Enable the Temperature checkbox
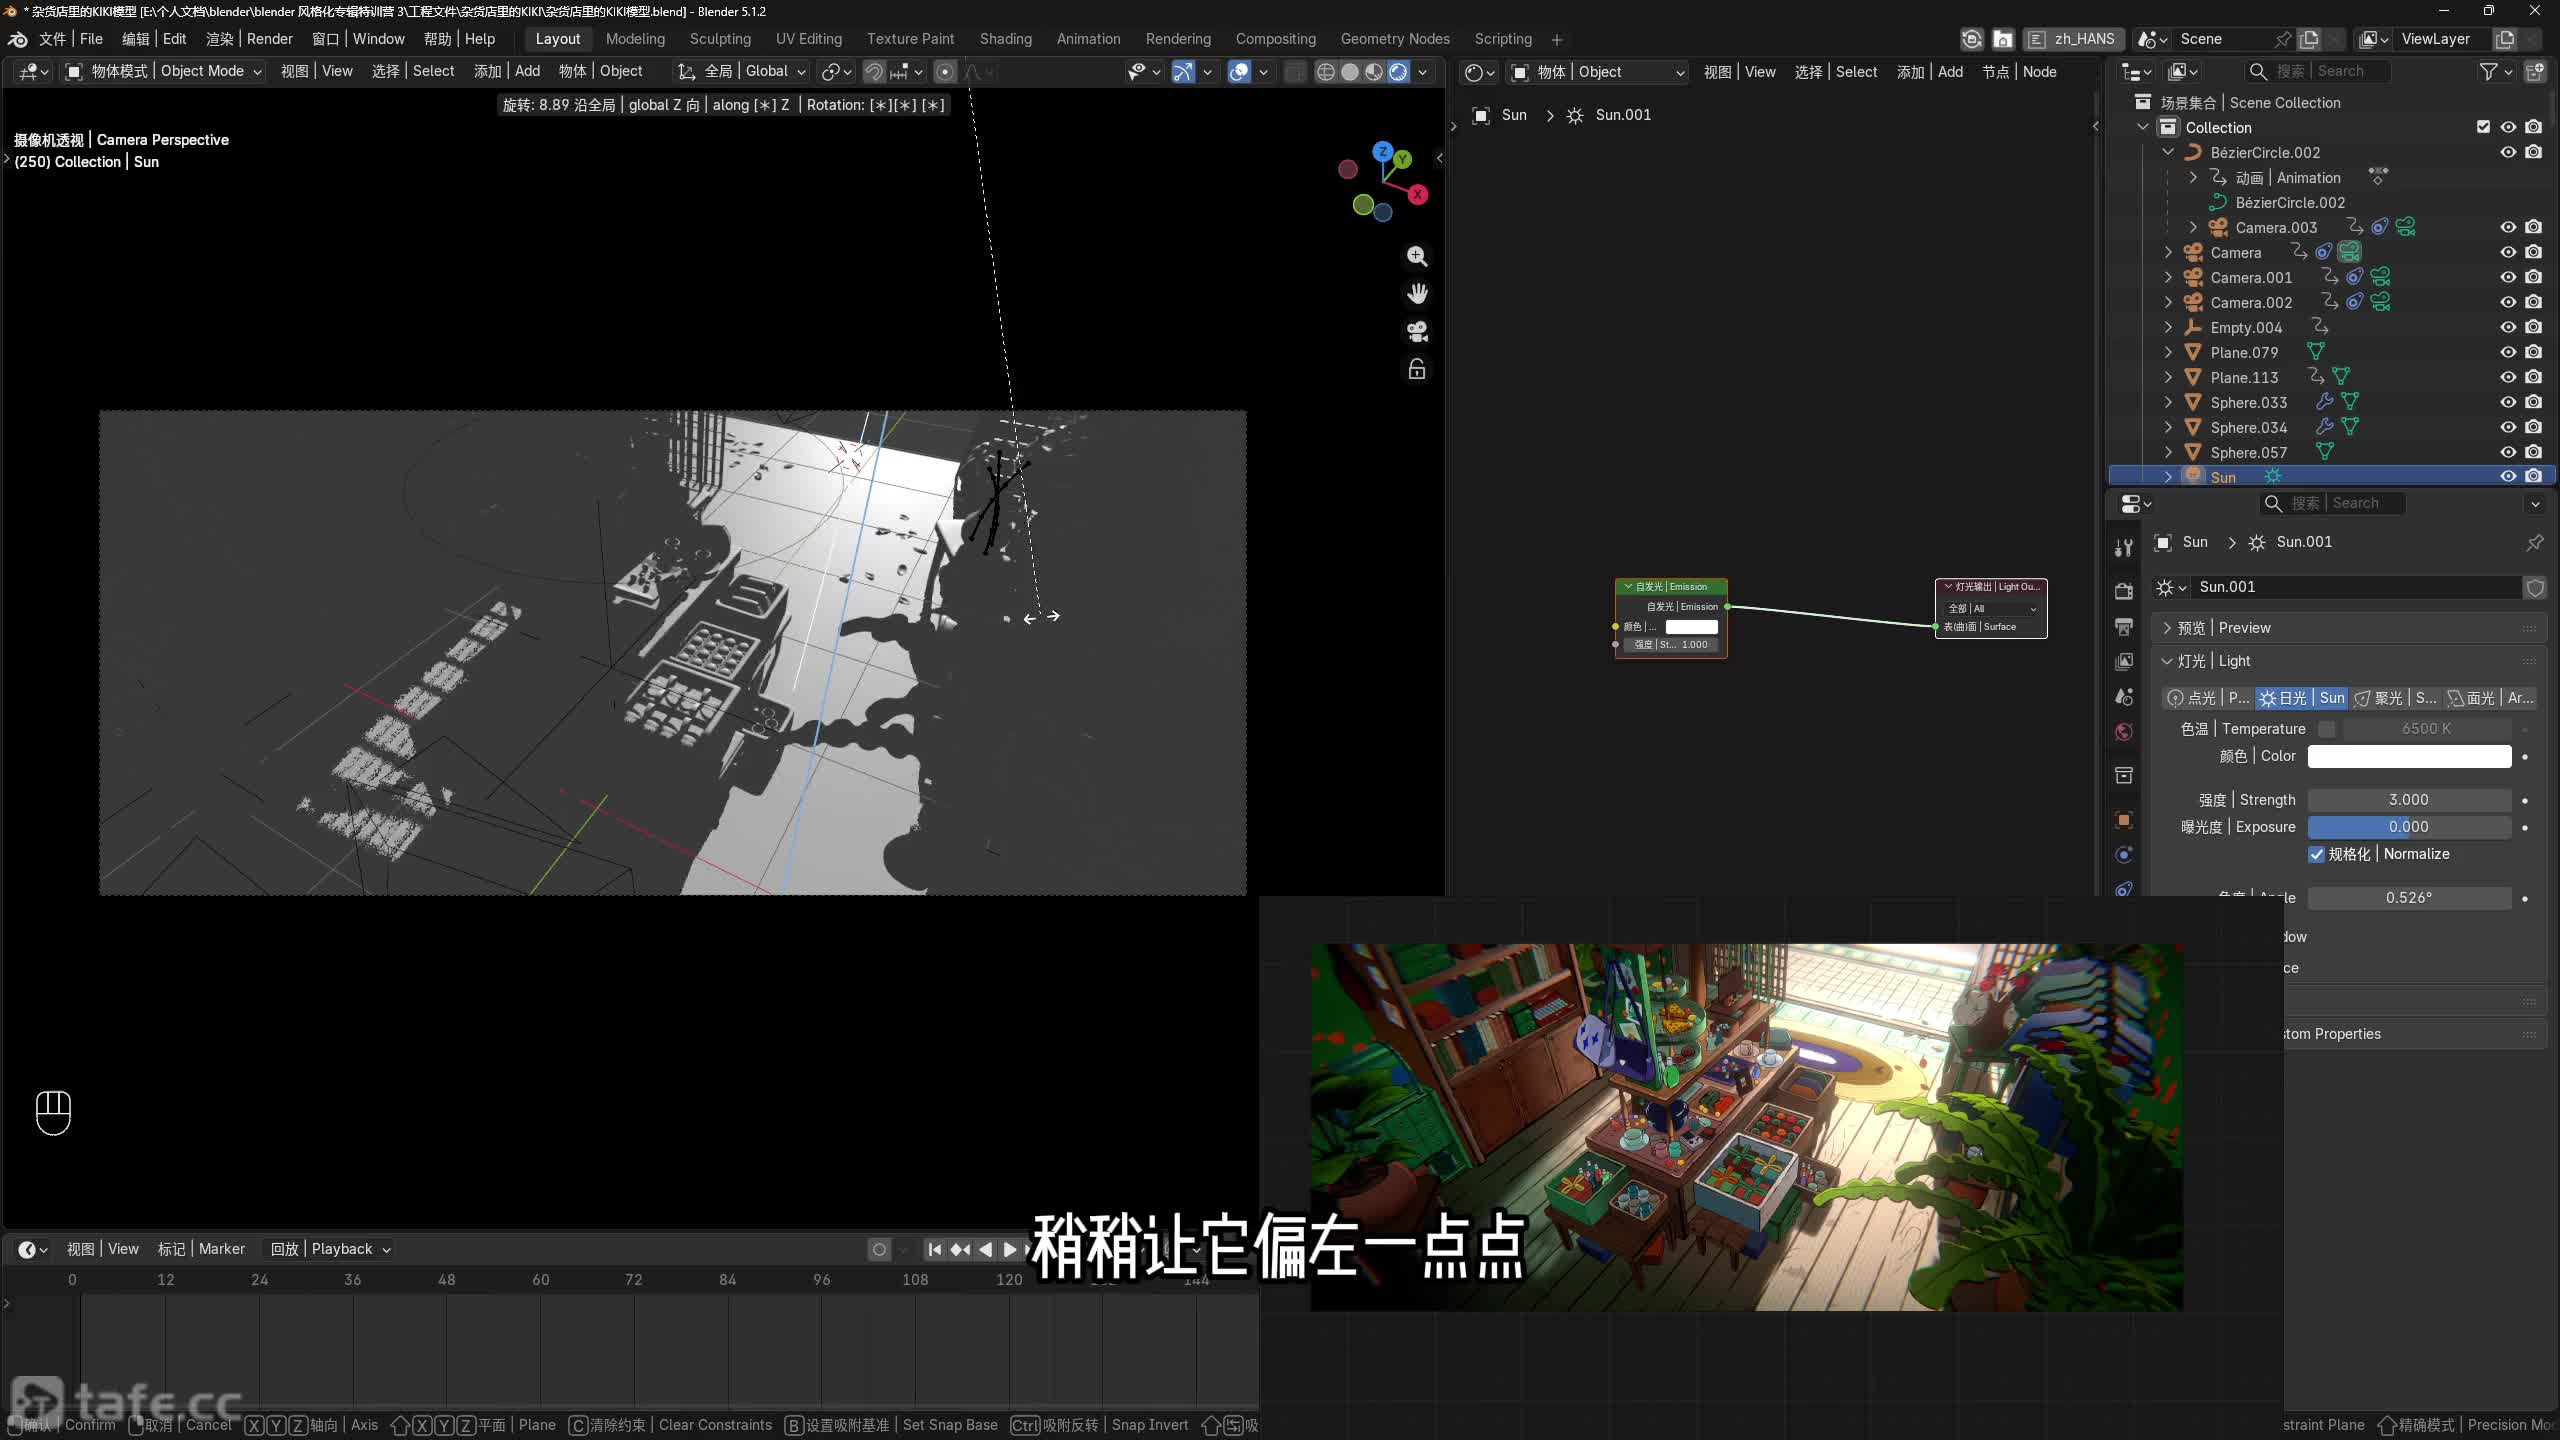The height and width of the screenshot is (1440, 2560). coord(2327,729)
